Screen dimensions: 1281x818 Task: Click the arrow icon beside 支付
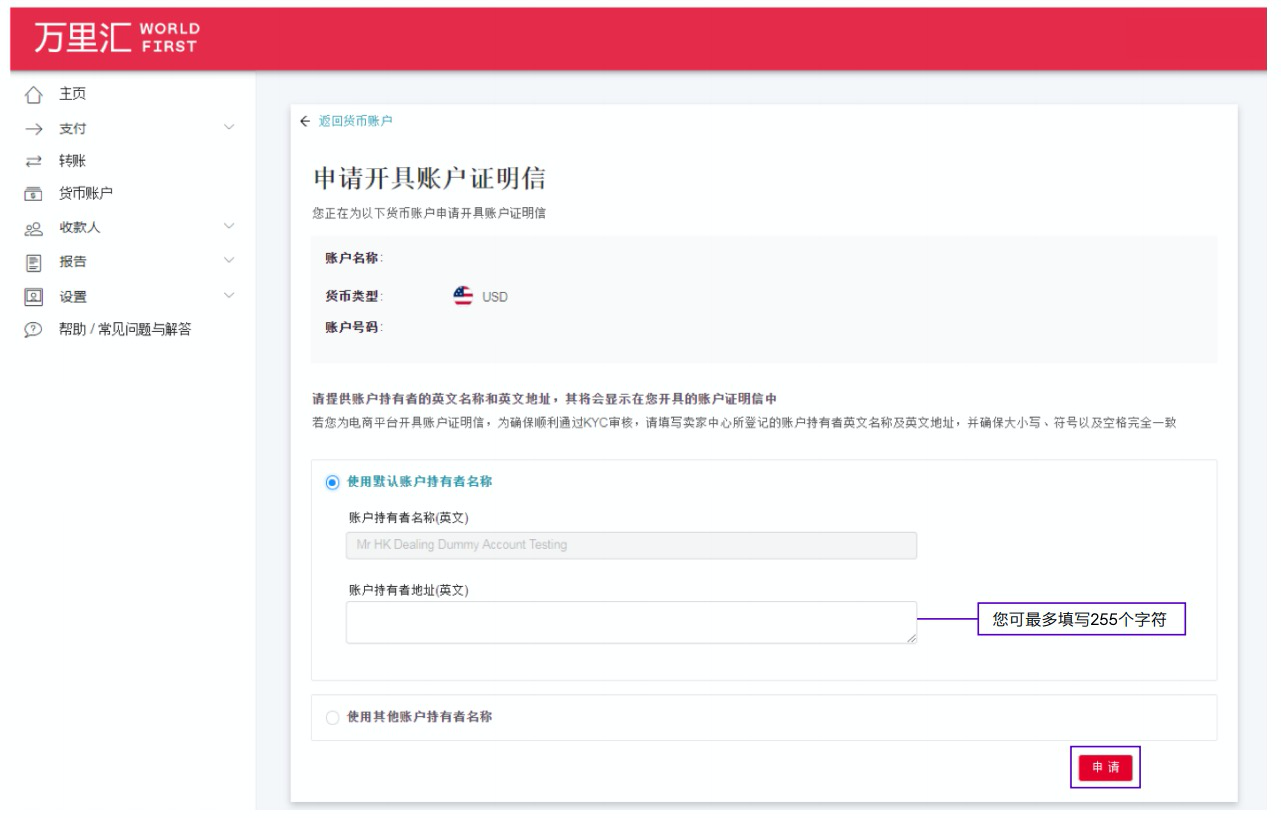[x=34, y=129]
